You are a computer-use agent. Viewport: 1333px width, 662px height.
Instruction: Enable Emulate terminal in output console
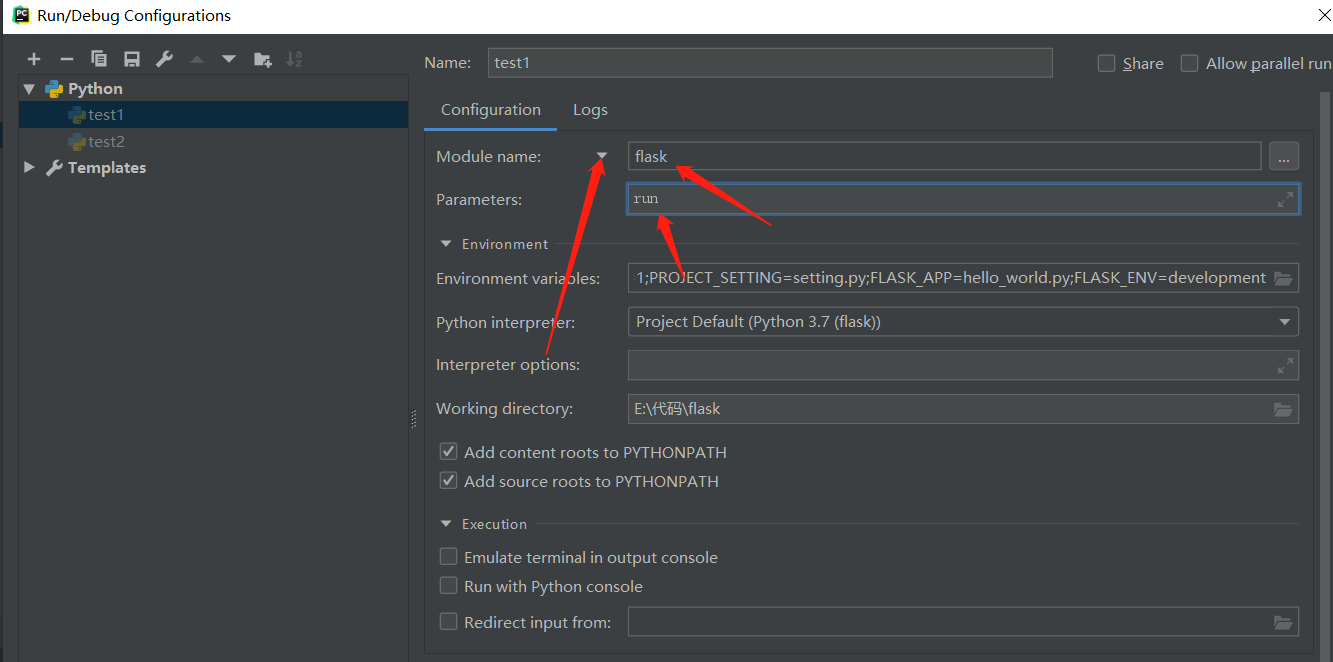tap(449, 557)
